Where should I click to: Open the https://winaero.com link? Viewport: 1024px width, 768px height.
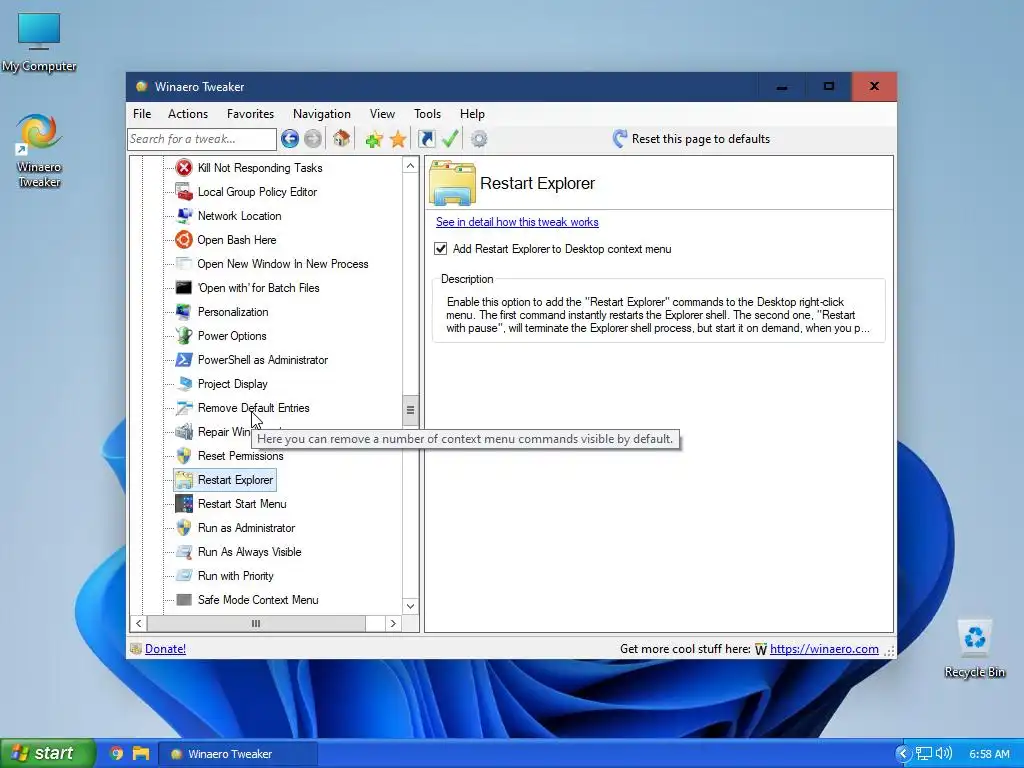point(824,648)
